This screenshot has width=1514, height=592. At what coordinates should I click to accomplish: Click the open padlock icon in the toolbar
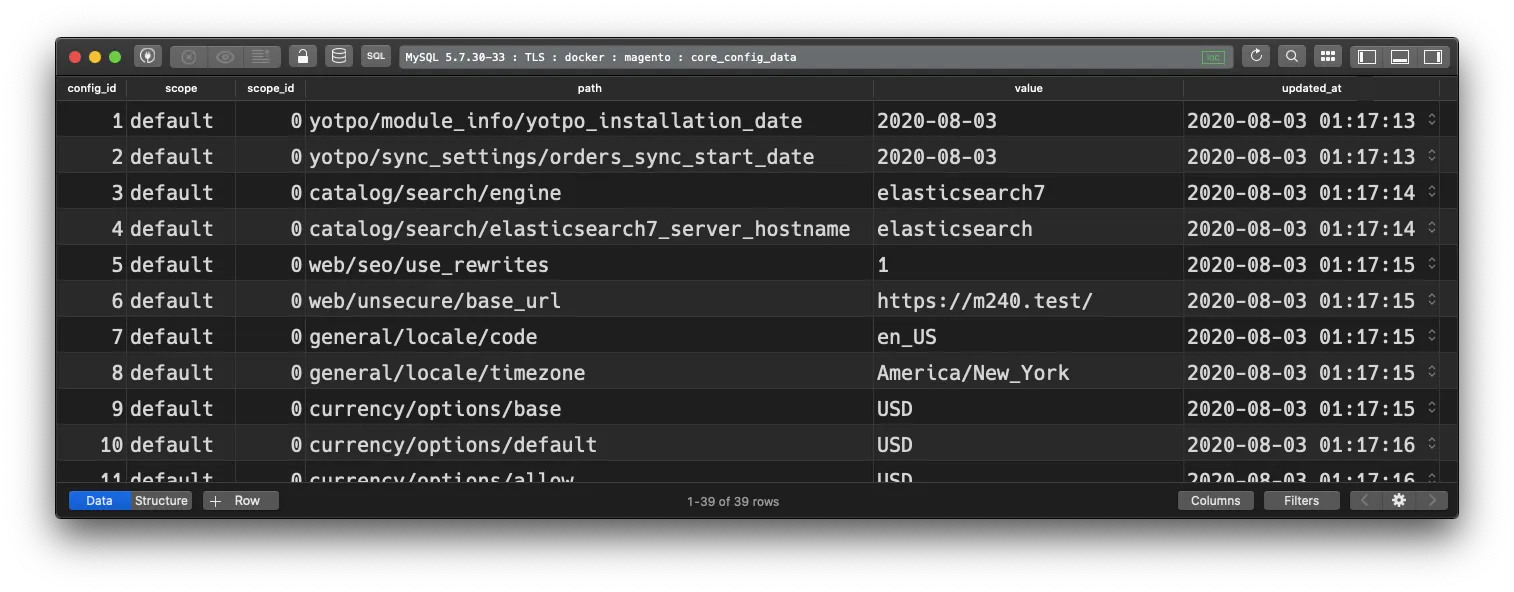302,56
